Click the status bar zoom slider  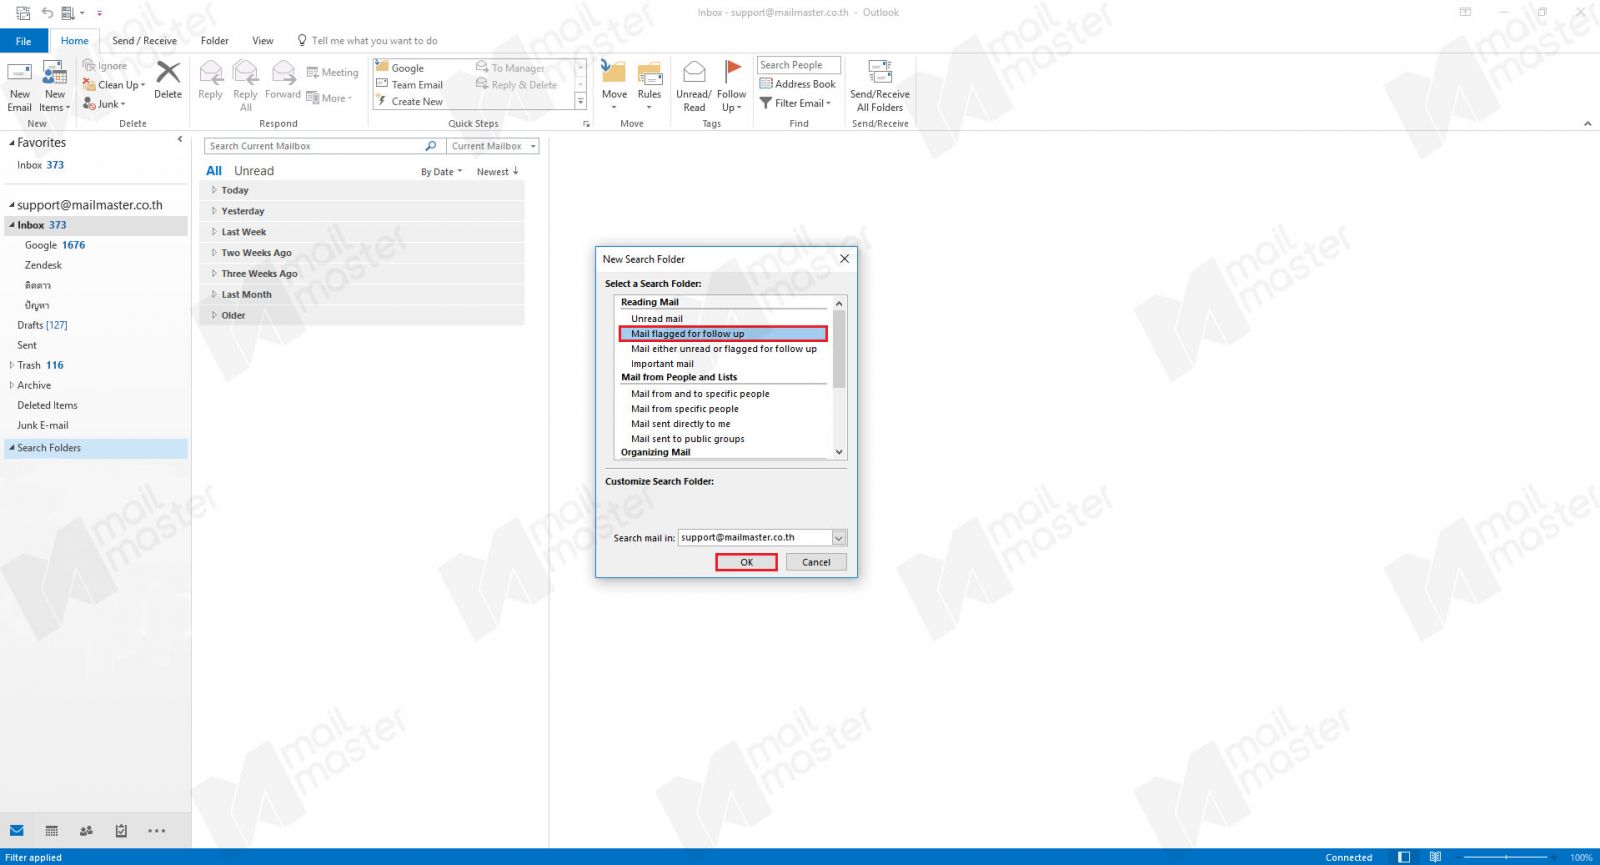(x=1506, y=857)
